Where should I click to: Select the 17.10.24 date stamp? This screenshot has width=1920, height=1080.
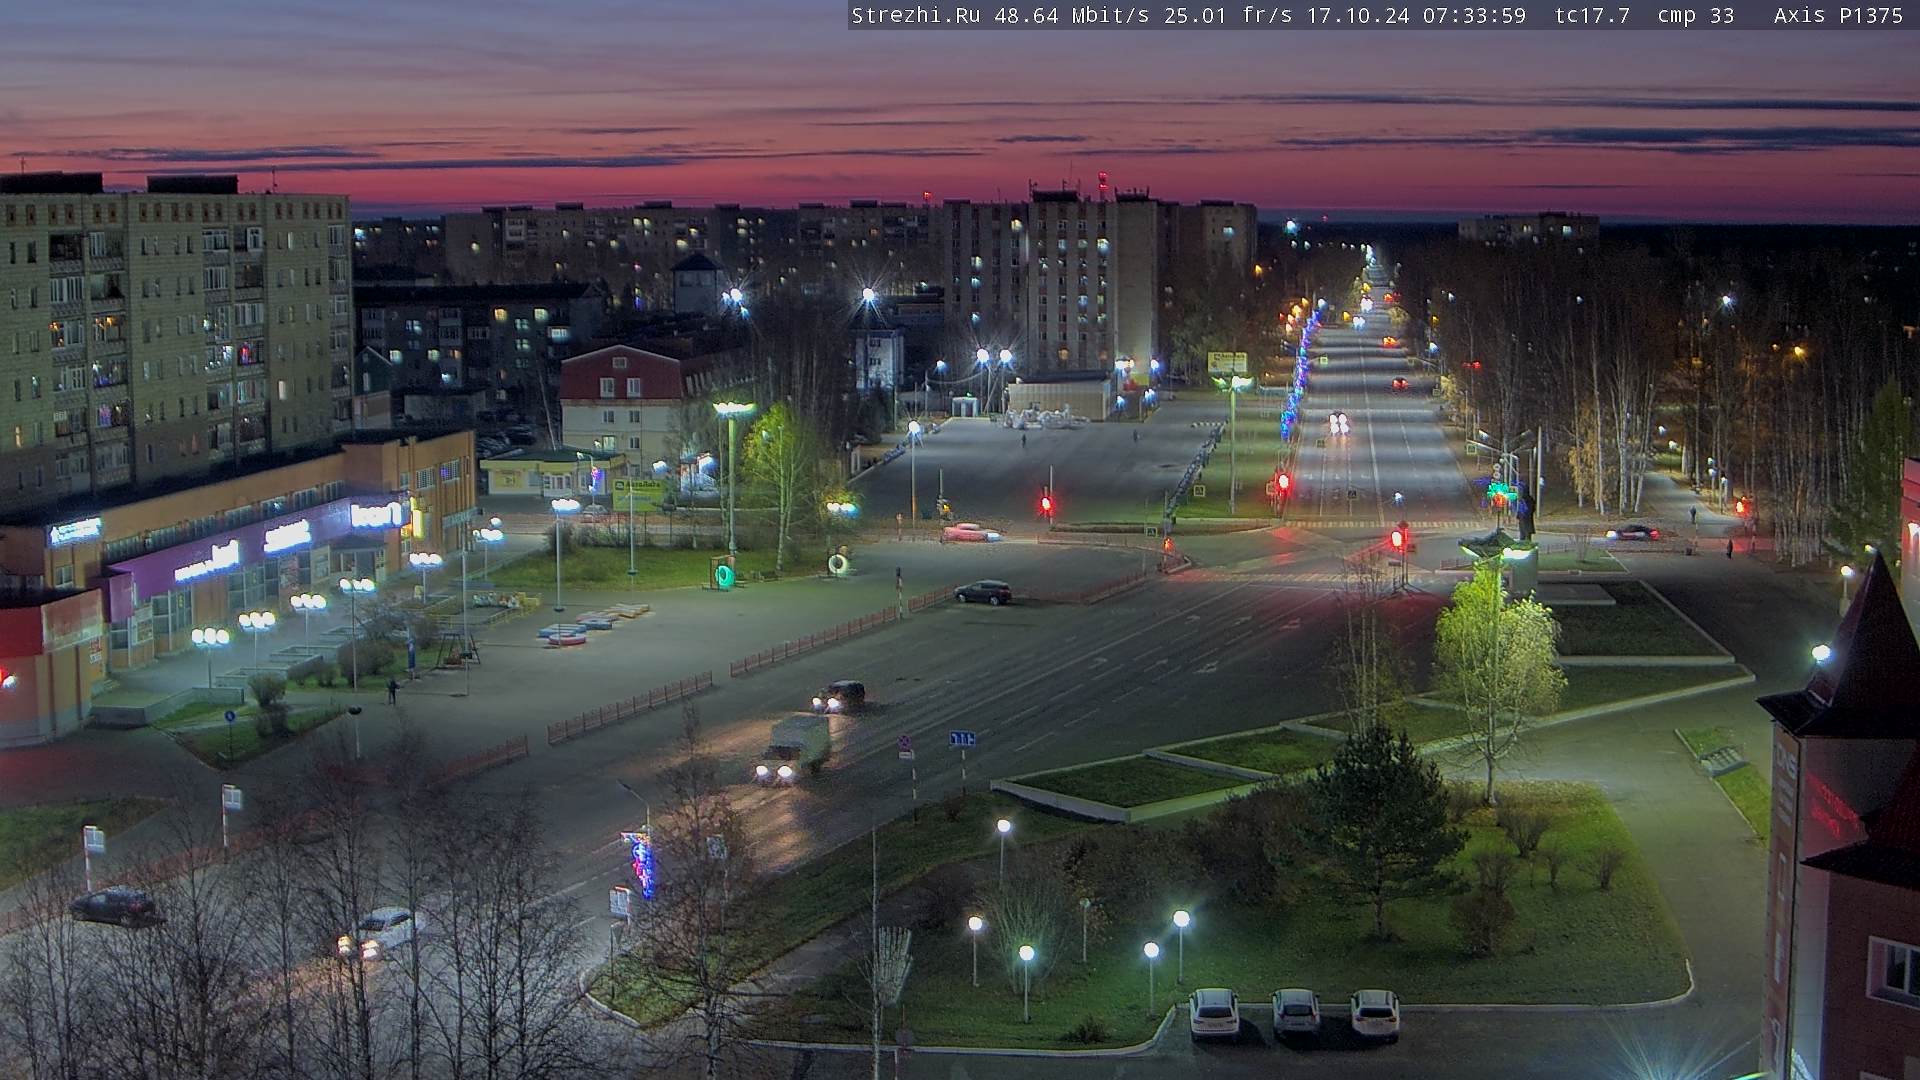click(x=1358, y=15)
